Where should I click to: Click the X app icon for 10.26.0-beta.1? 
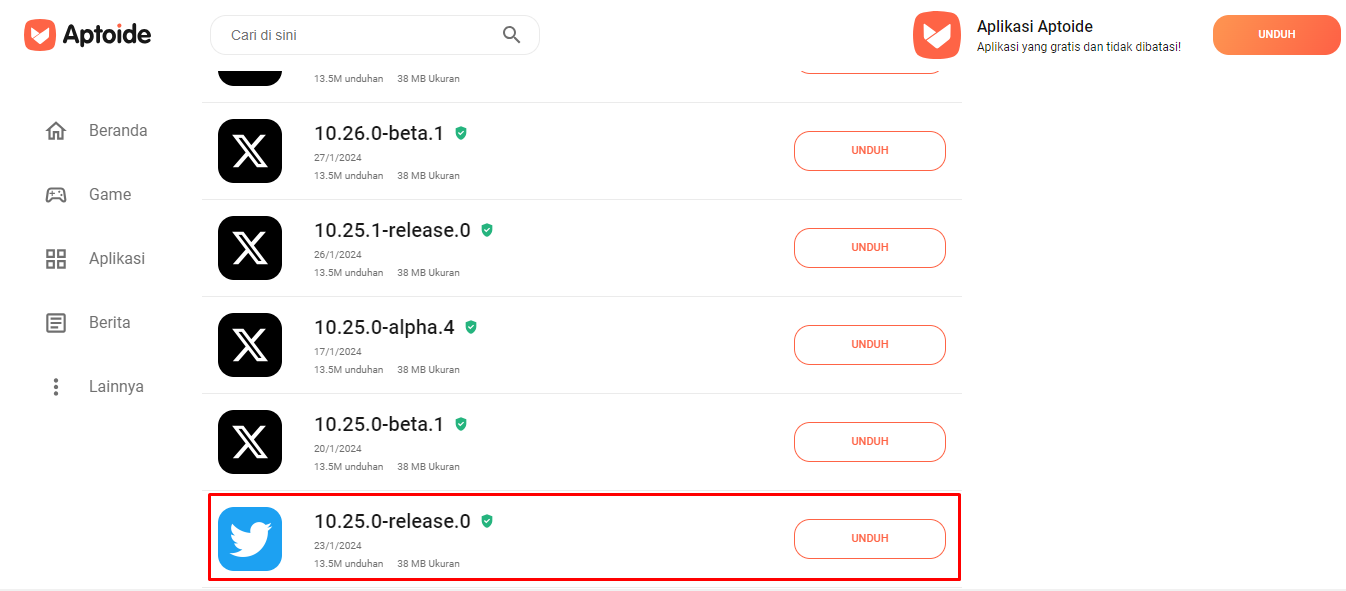point(250,151)
